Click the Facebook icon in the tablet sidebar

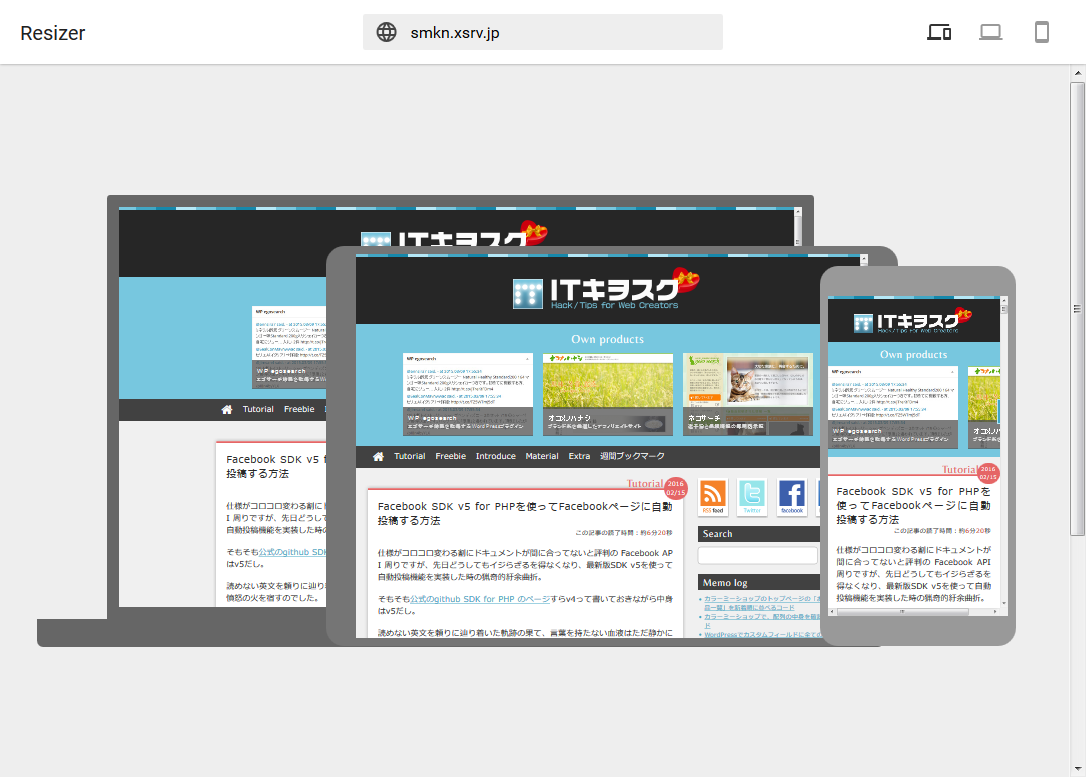click(x=791, y=496)
